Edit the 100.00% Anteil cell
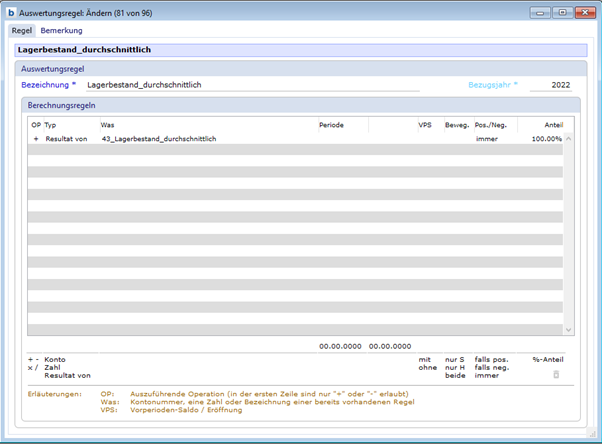The image size is (602, 444). pos(545,139)
